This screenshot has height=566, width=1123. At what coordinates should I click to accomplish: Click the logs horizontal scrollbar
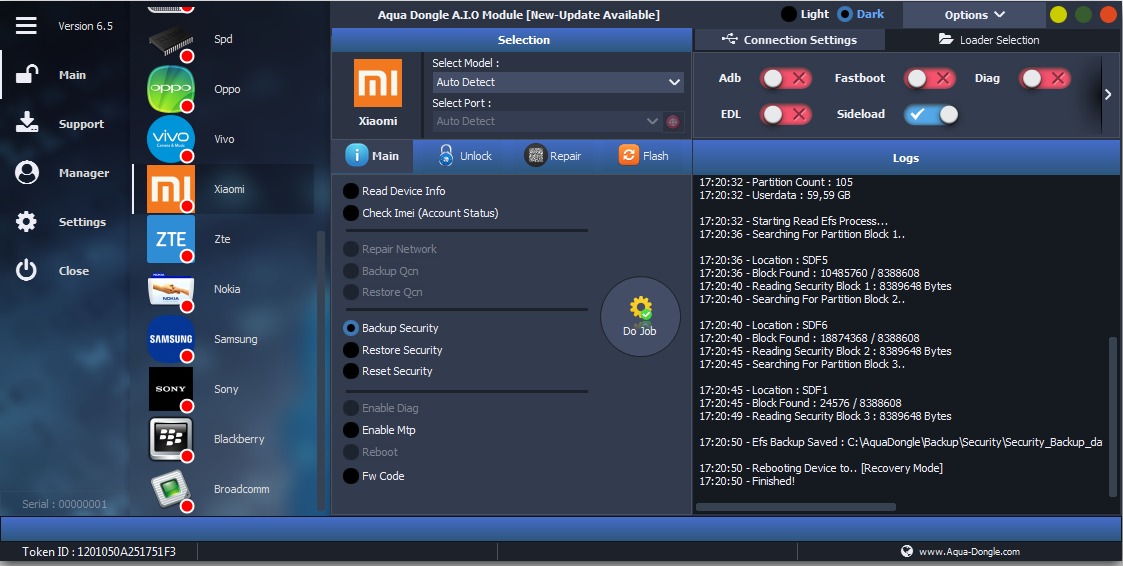click(x=796, y=507)
